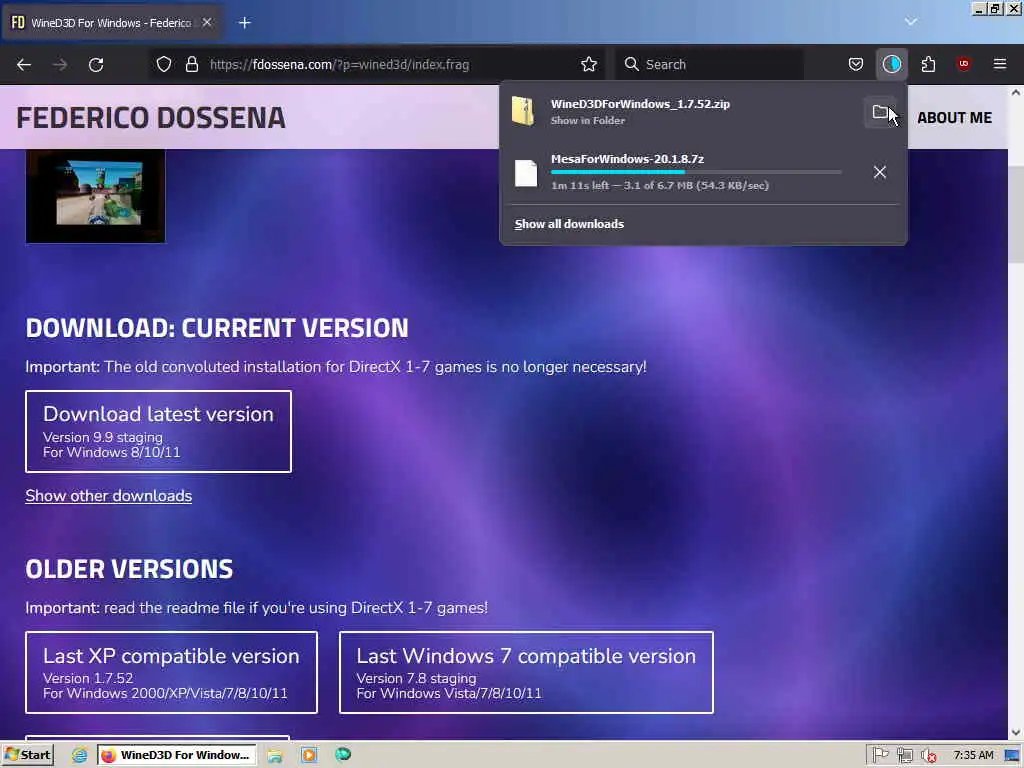Open tracking protection shield icon
This screenshot has height=768, width=1024.
point(164,64)
